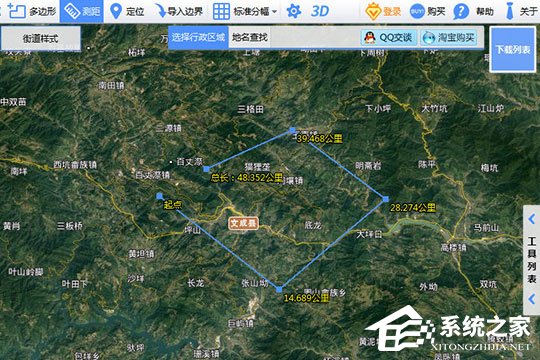Screen dimensions: 540x360
Task: Open the 购买 buy option
Action: coord(427,11)
